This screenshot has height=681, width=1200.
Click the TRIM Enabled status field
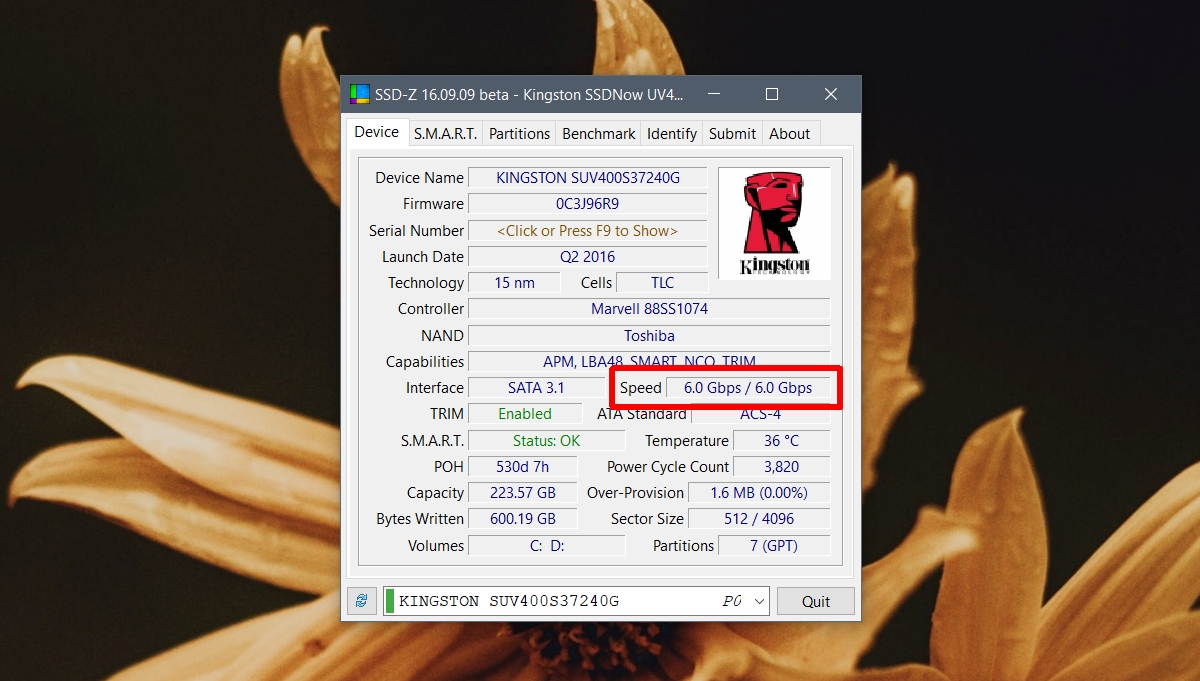[526, 413]
